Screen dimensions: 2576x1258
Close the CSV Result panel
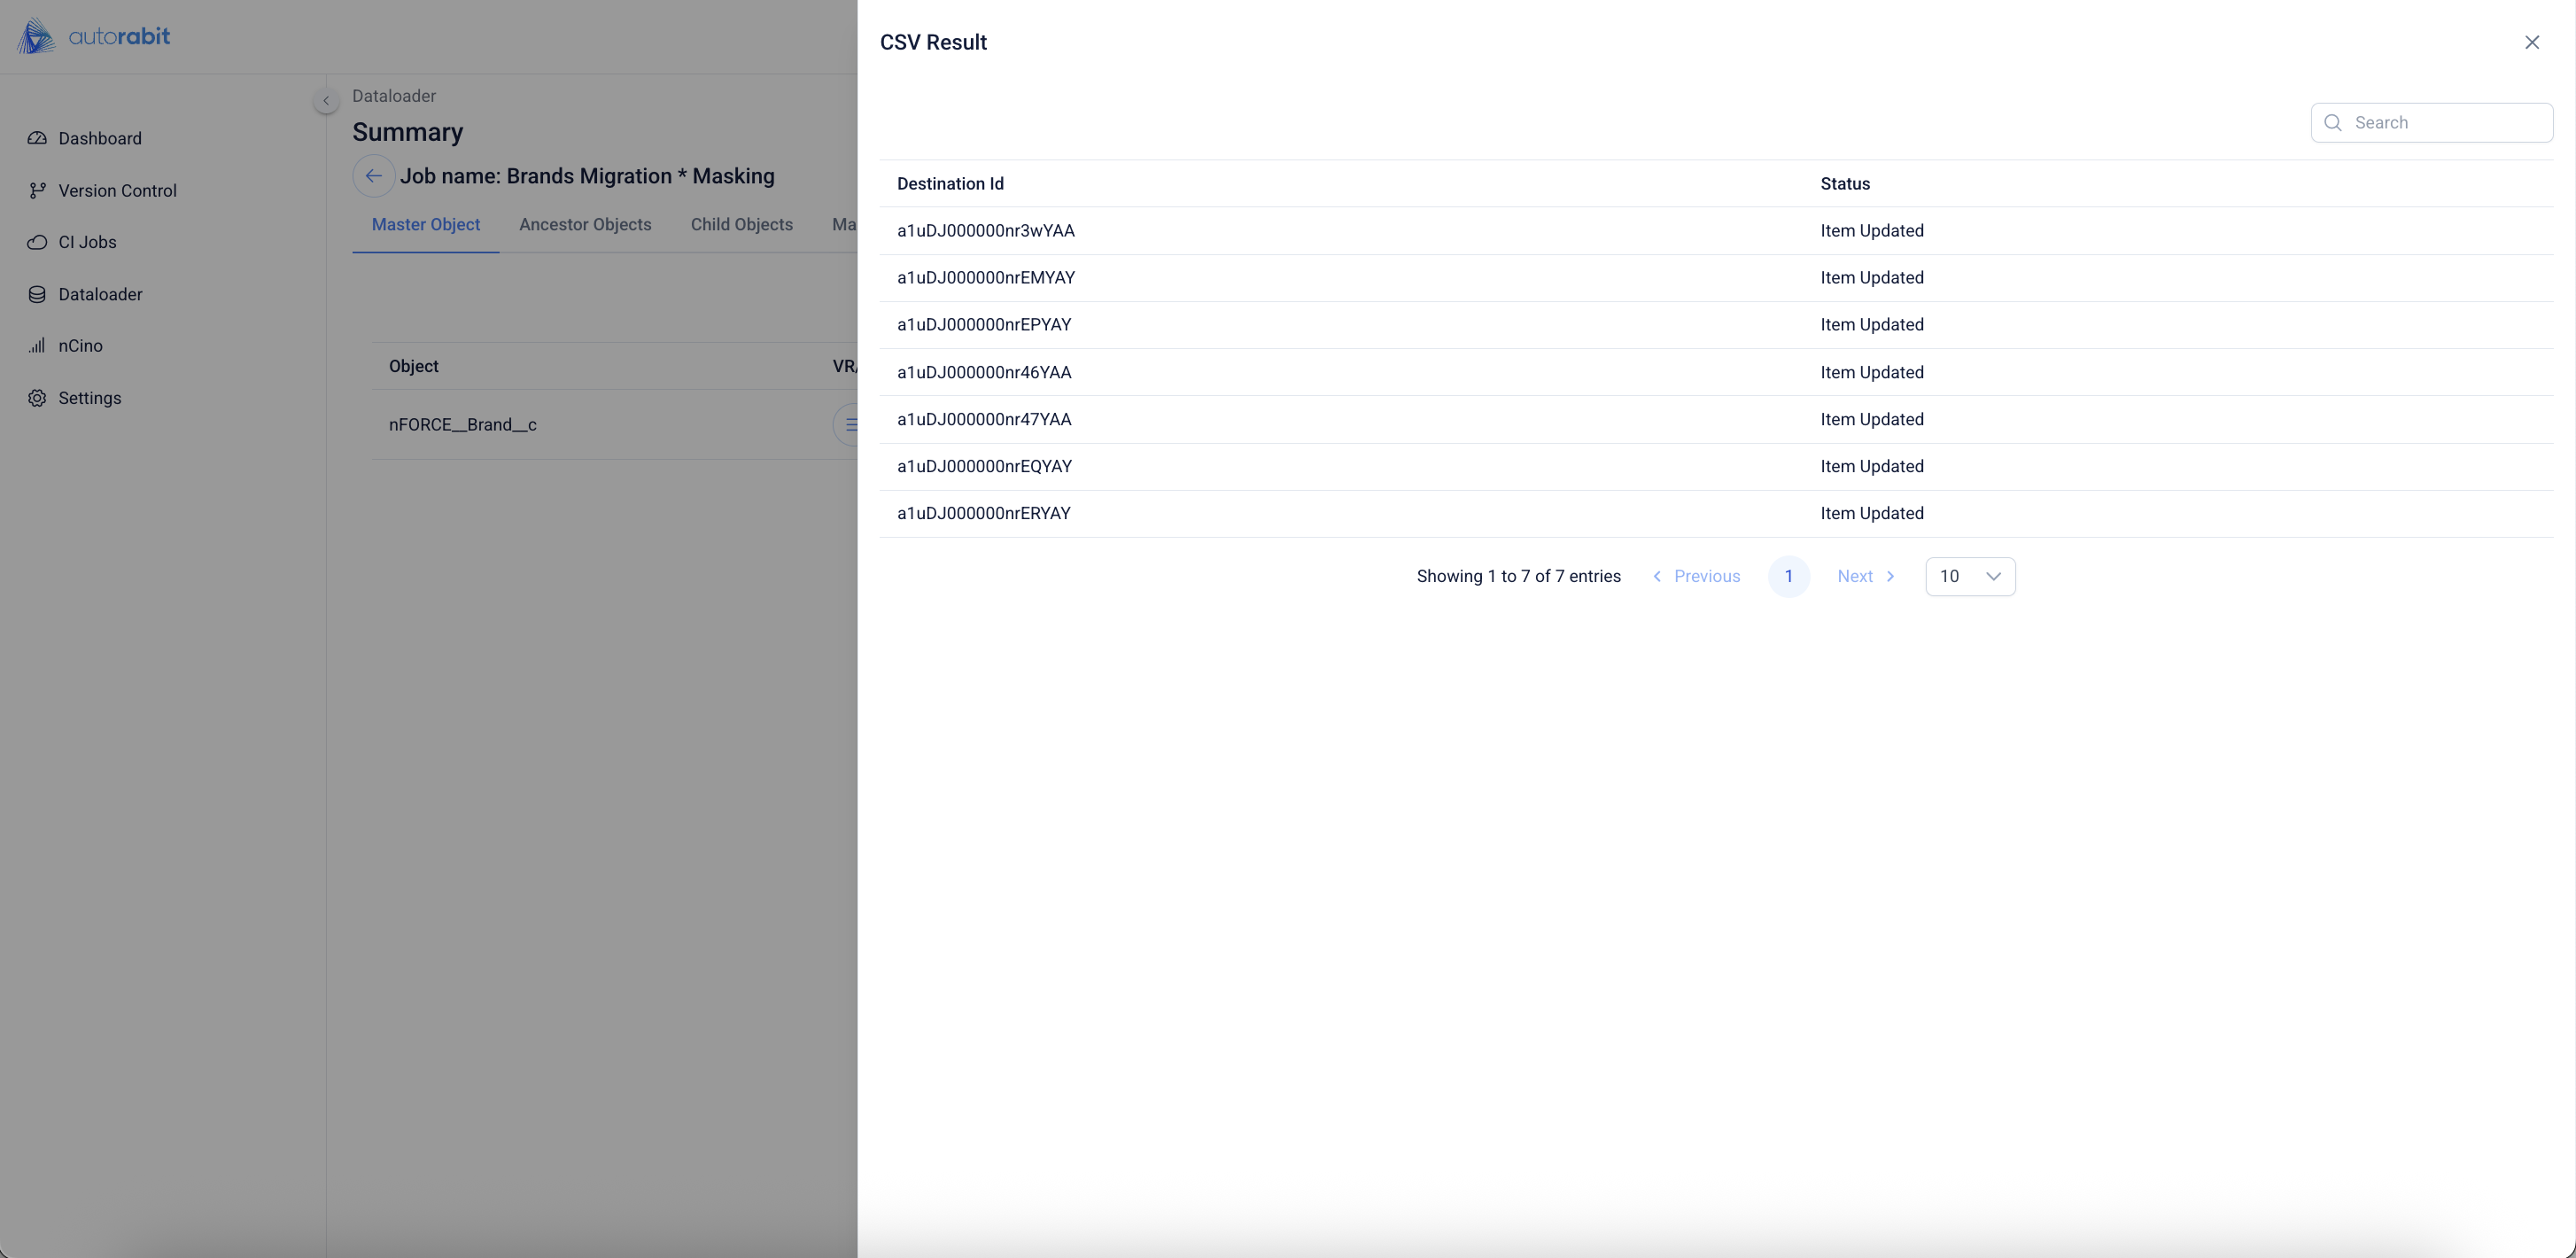pos(2531,42)
